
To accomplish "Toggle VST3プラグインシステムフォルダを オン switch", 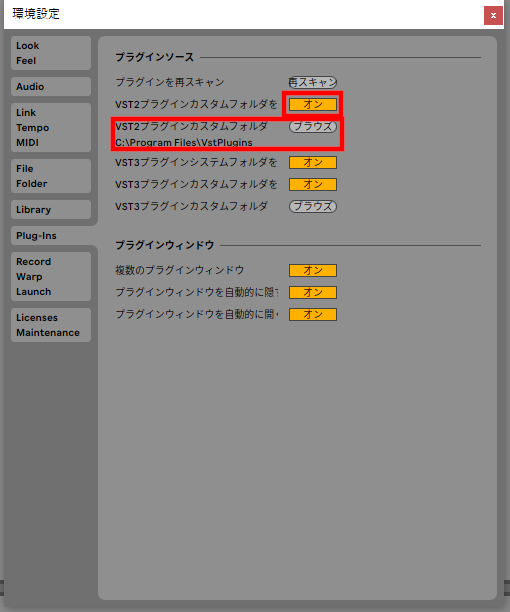I will (x=313, y=162).
